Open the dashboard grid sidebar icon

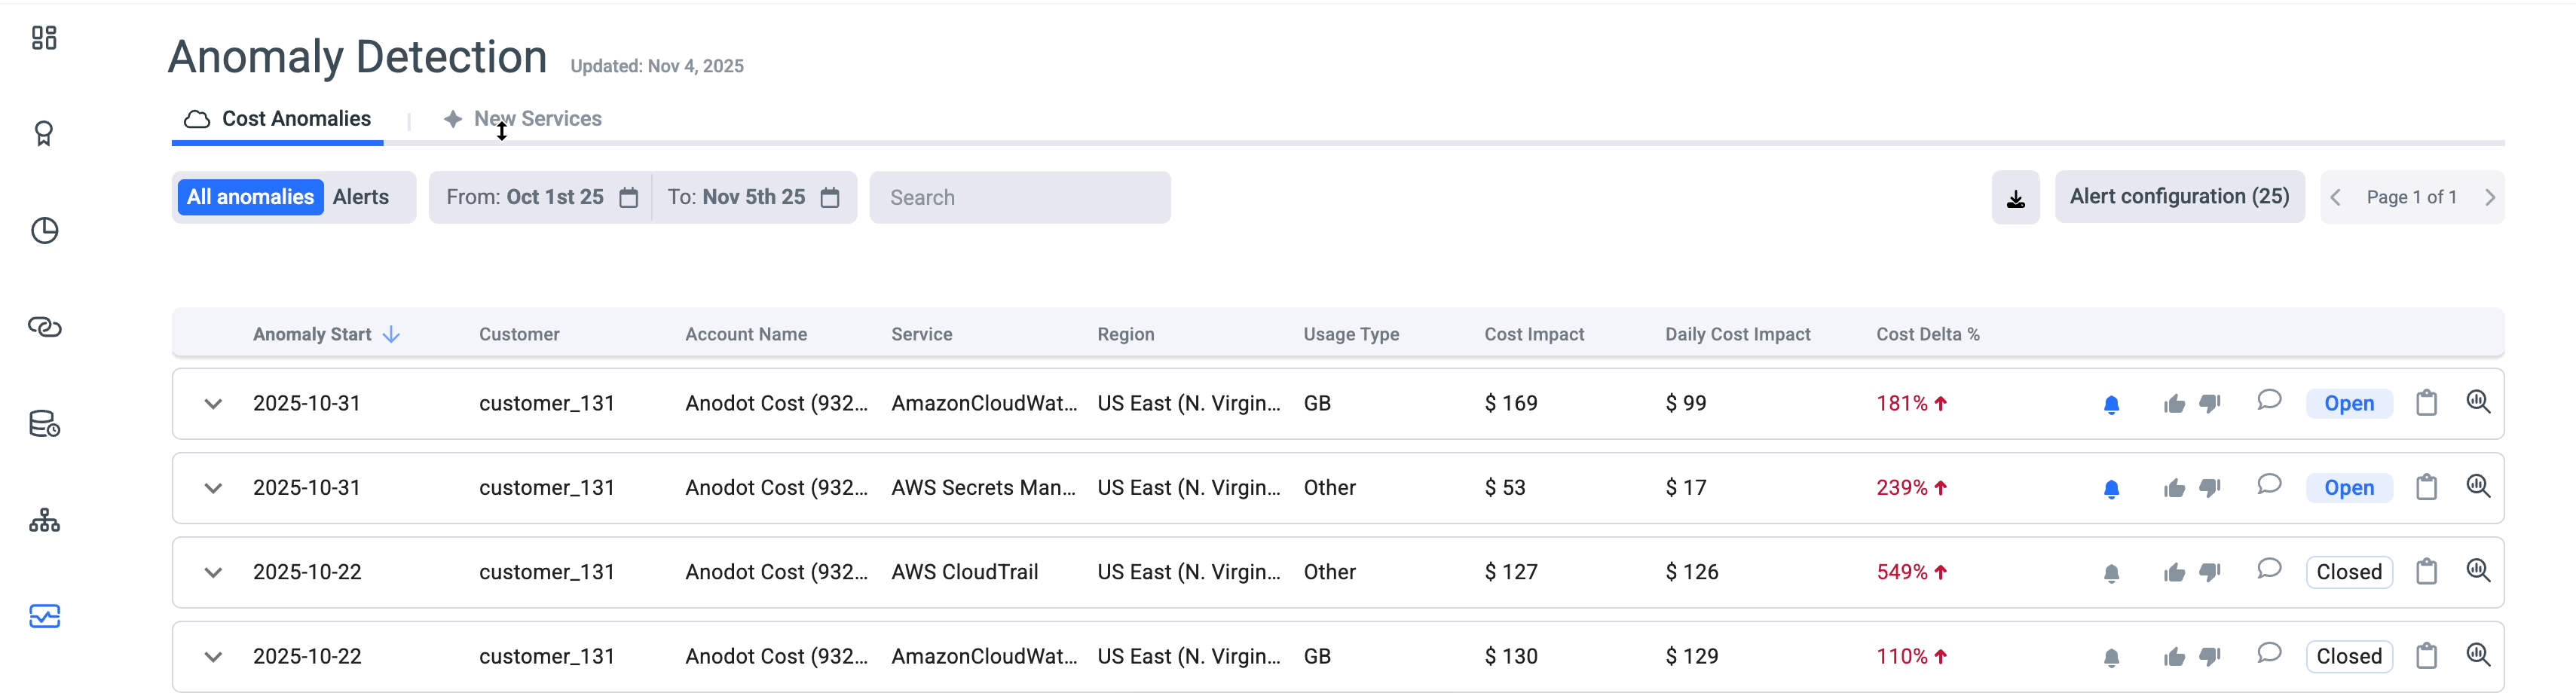click(44, 38)
